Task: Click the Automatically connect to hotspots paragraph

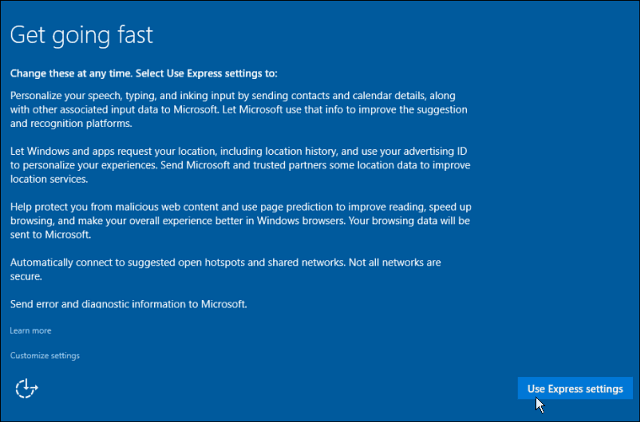Action: tap(225, 269)
